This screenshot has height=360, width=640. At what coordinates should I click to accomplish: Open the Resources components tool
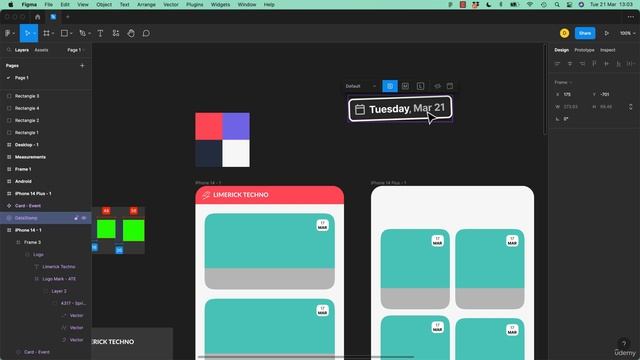coord(116,33)
